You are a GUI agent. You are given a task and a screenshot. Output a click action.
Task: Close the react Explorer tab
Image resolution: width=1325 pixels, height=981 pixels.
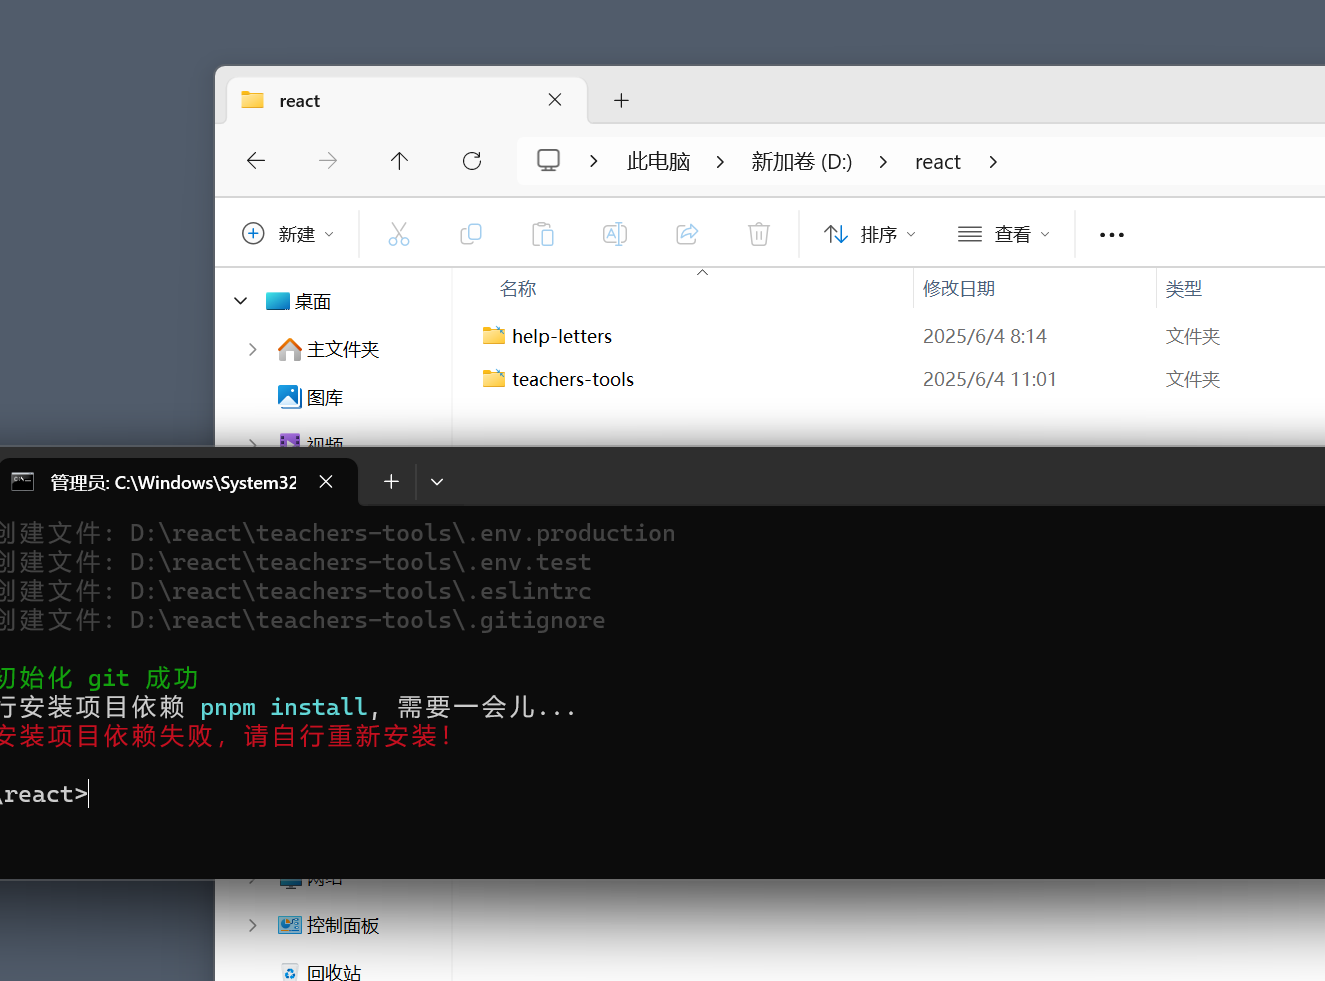point(555,100)
